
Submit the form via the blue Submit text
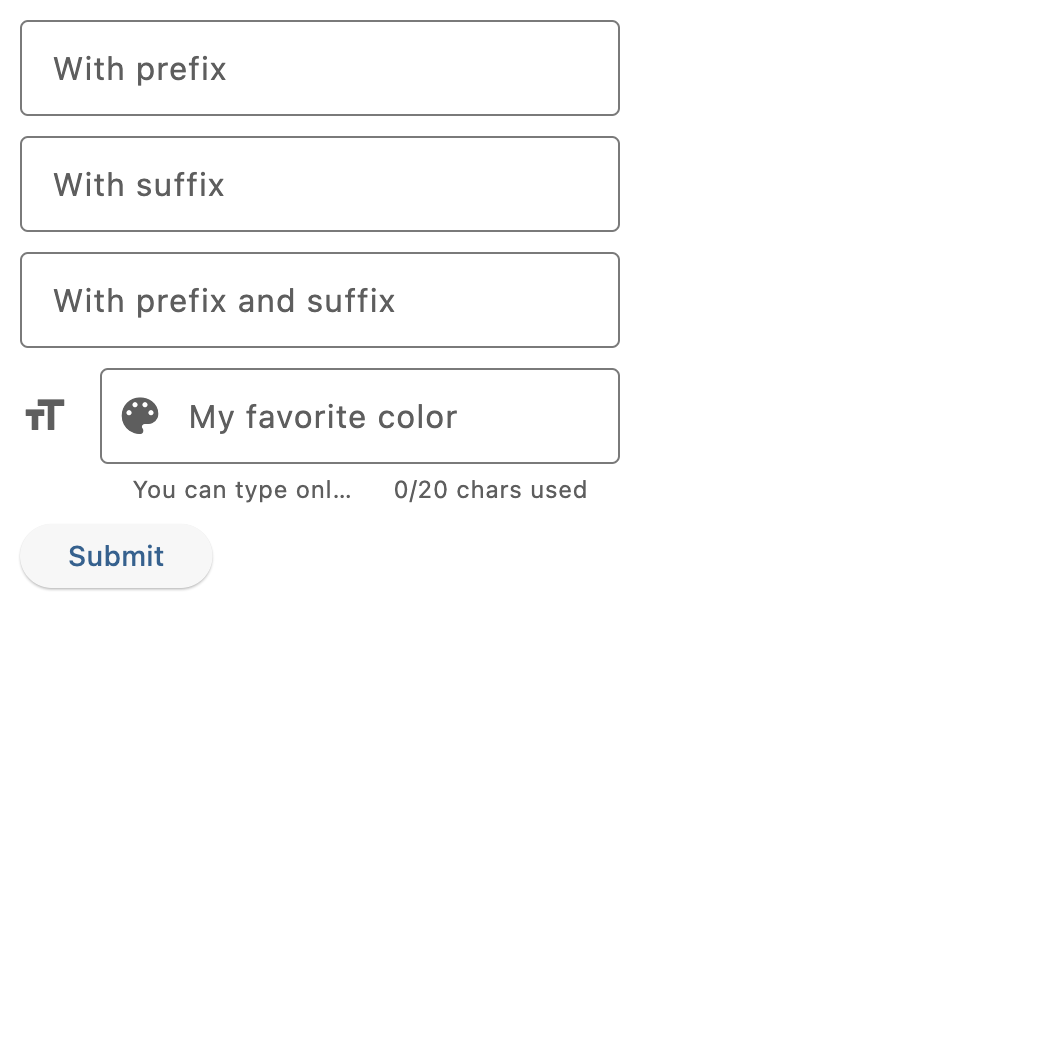coord(116,556)
